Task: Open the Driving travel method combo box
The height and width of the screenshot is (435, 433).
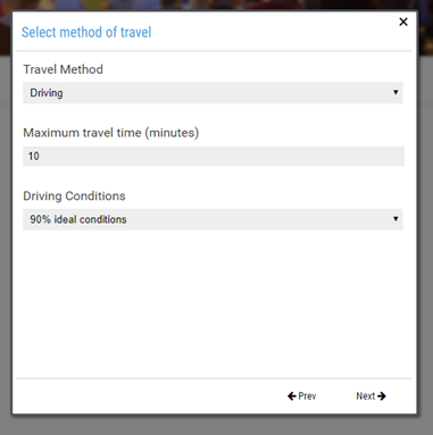Action: 213,93
